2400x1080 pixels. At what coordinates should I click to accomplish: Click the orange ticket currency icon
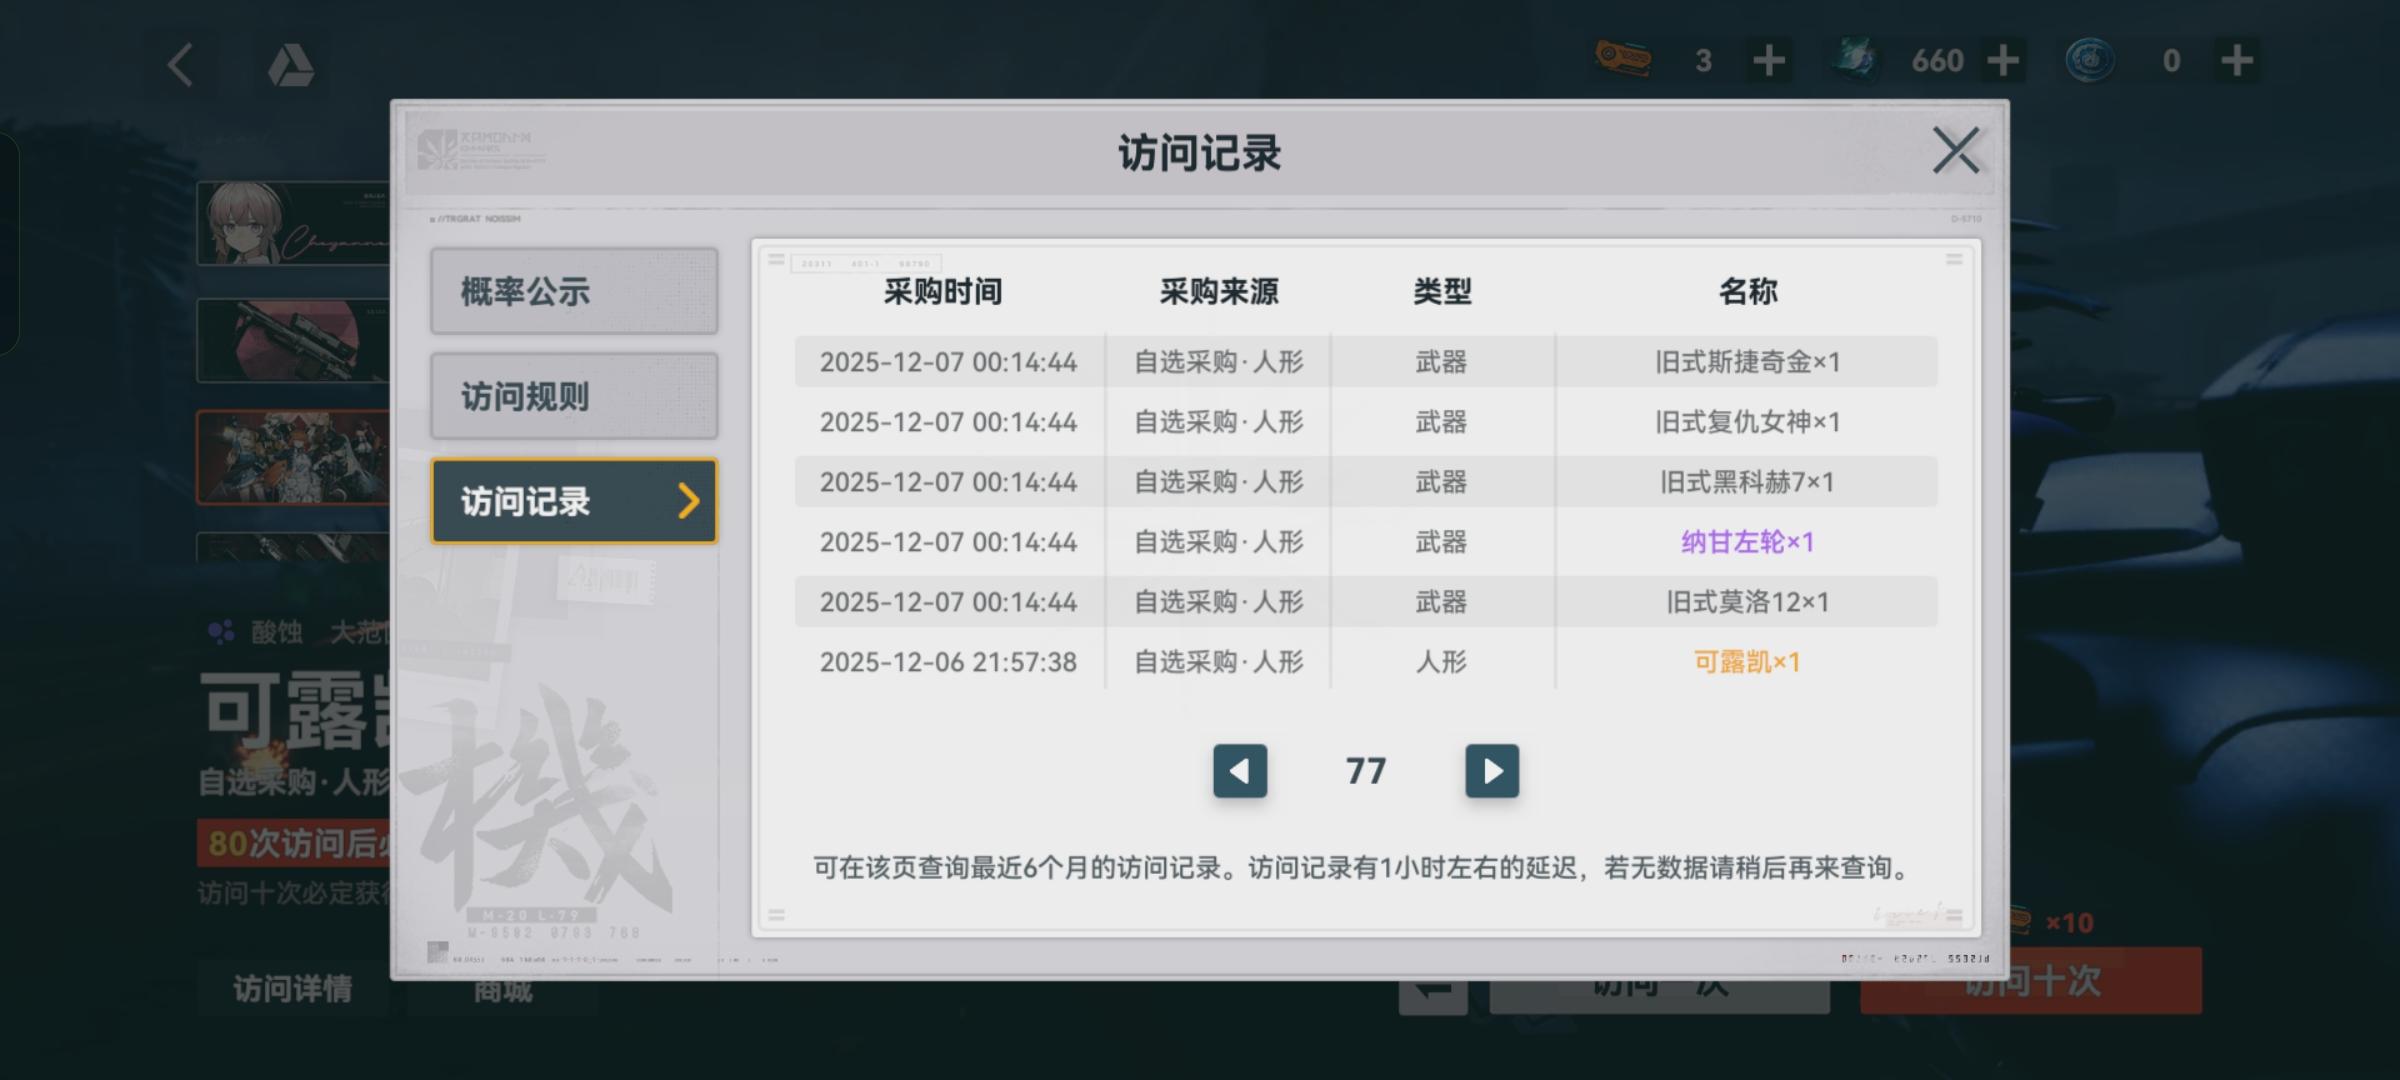1622,60
